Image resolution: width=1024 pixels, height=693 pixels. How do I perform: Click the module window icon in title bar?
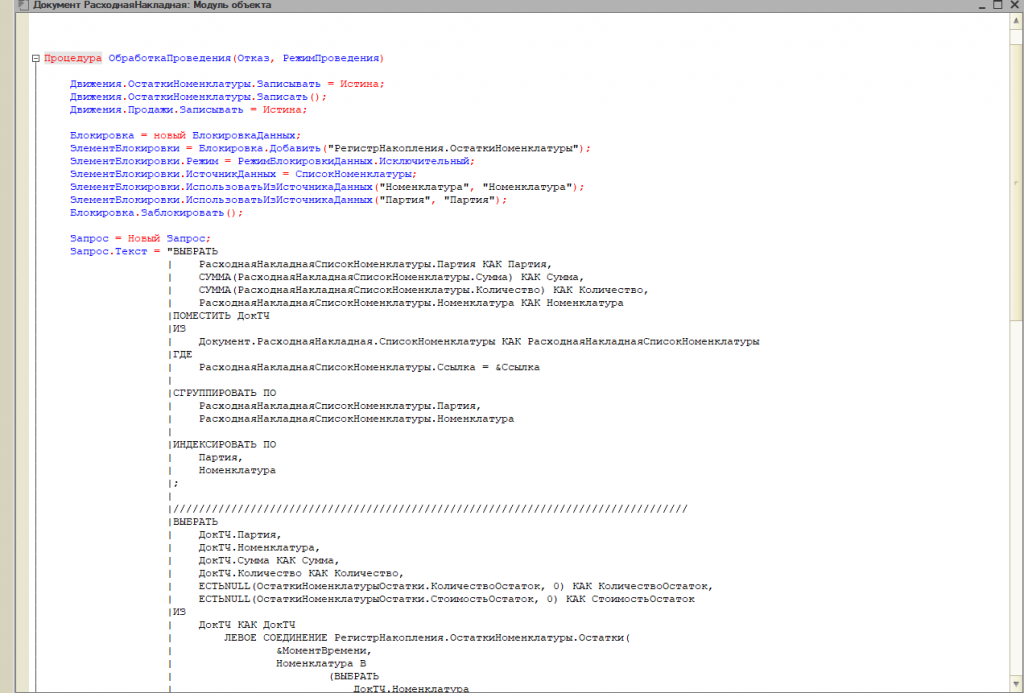[24, 5]
